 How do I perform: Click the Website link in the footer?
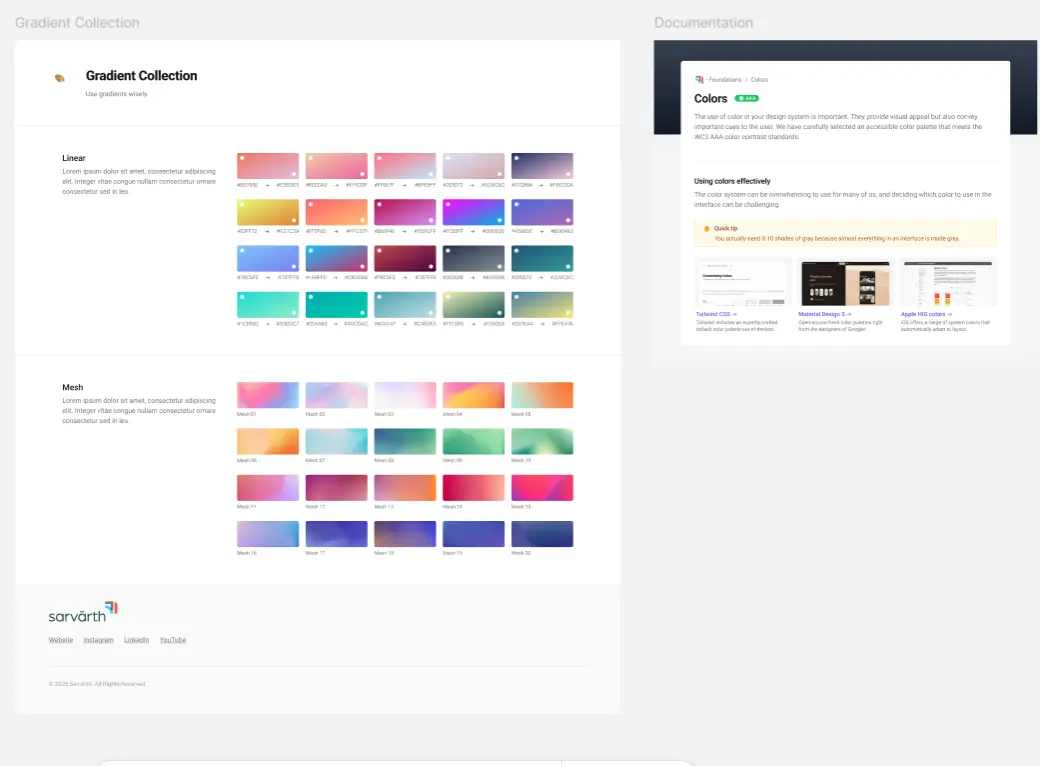pyautogui.click(x=60, y=640)
